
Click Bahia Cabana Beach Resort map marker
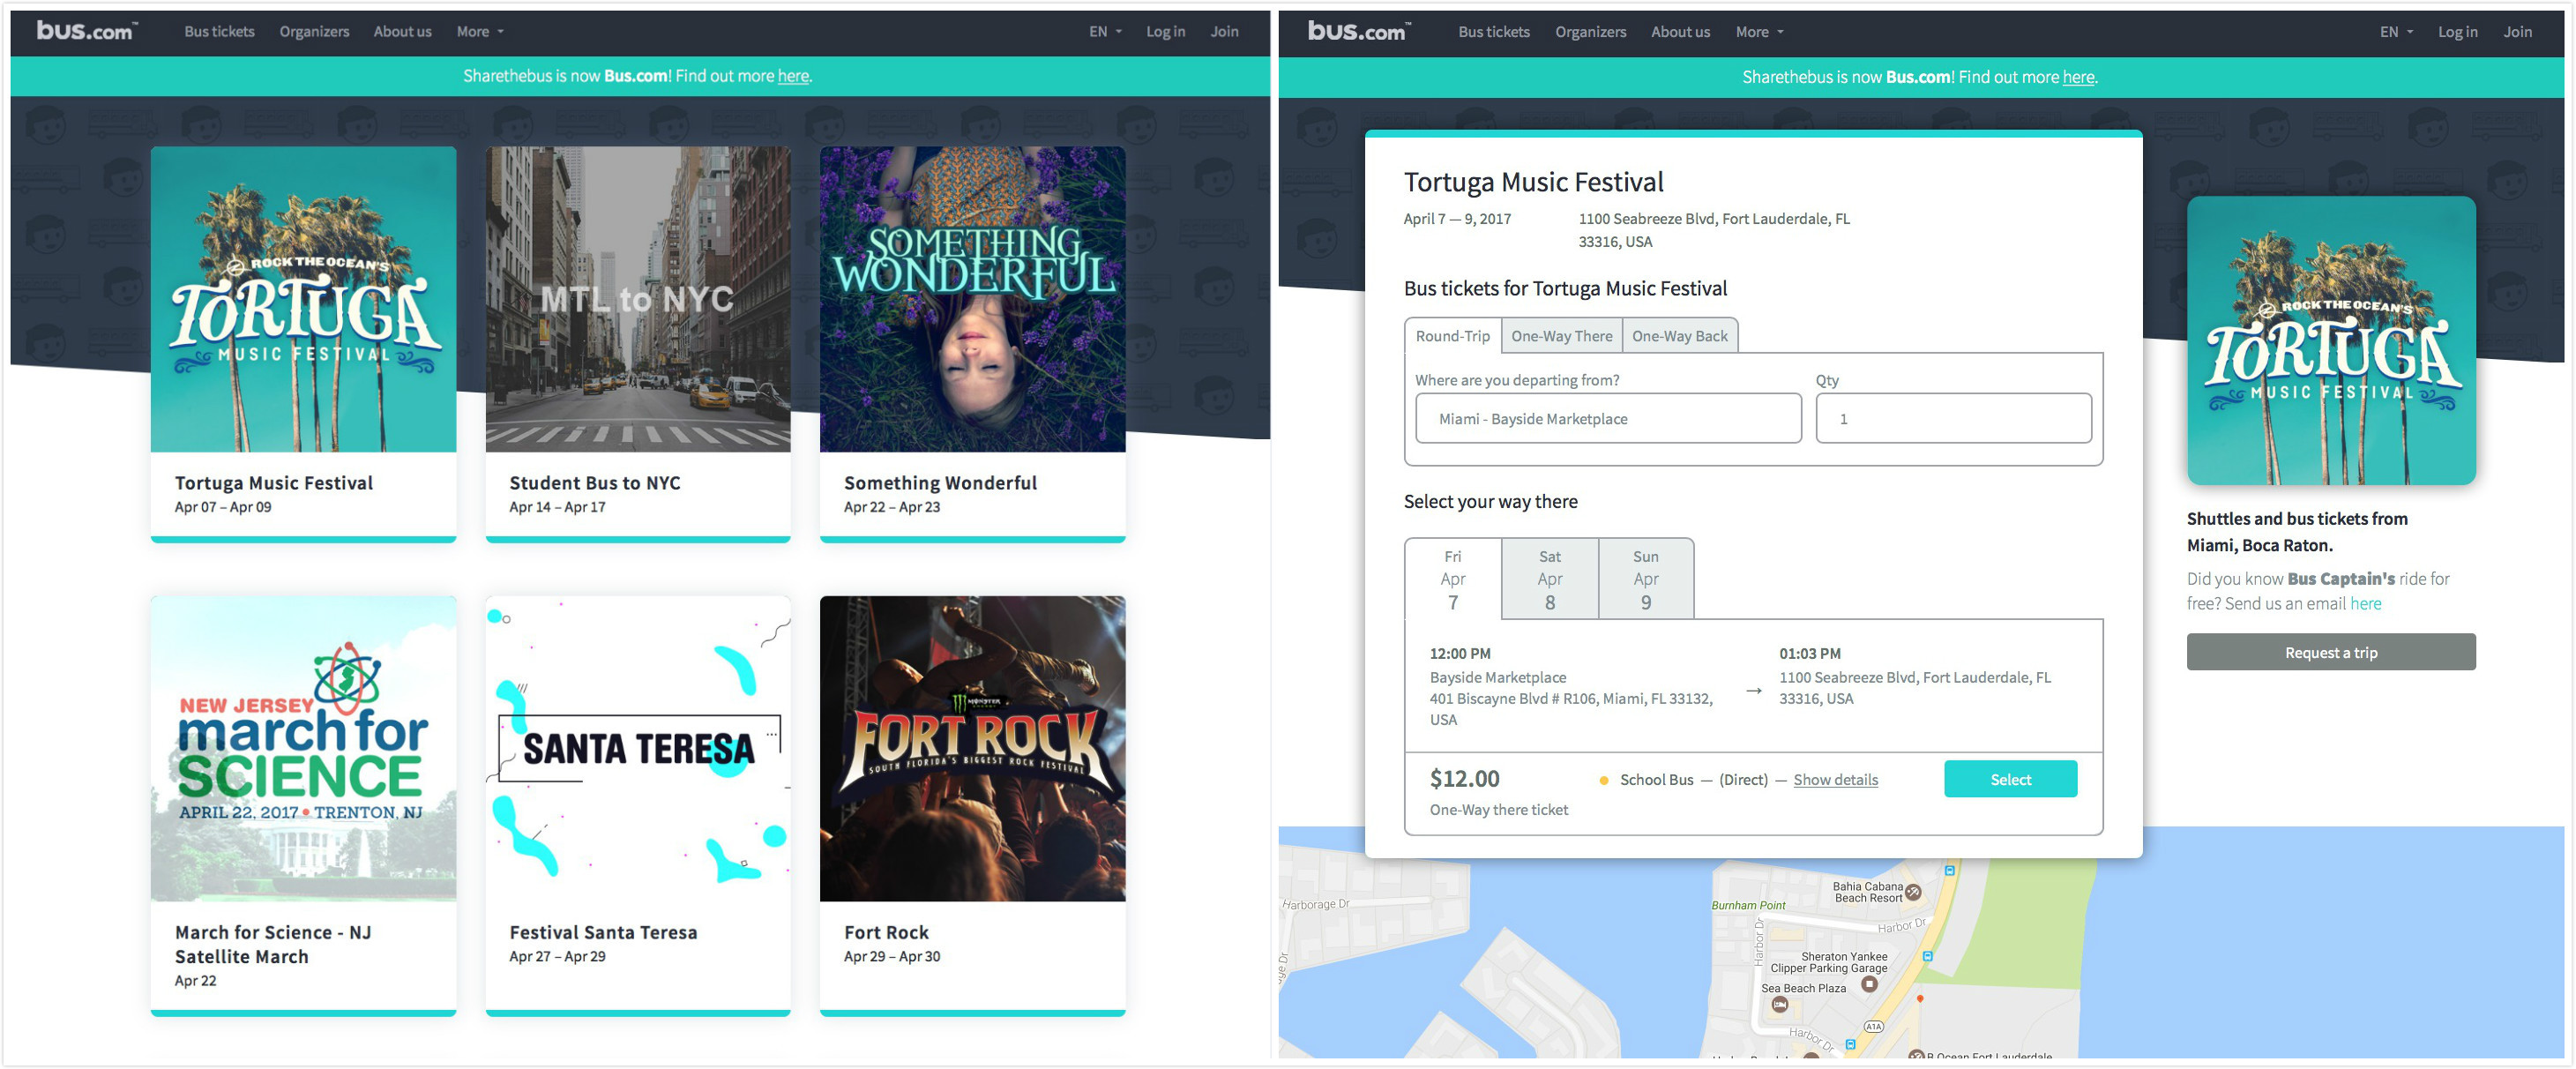tap(1913, 892)
